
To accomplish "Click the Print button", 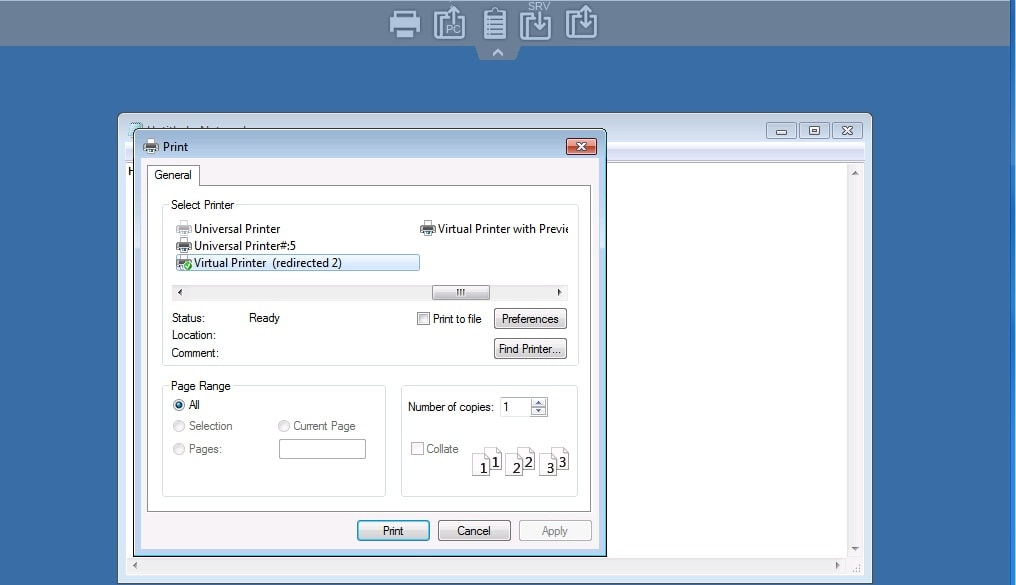I will (393, 531).
